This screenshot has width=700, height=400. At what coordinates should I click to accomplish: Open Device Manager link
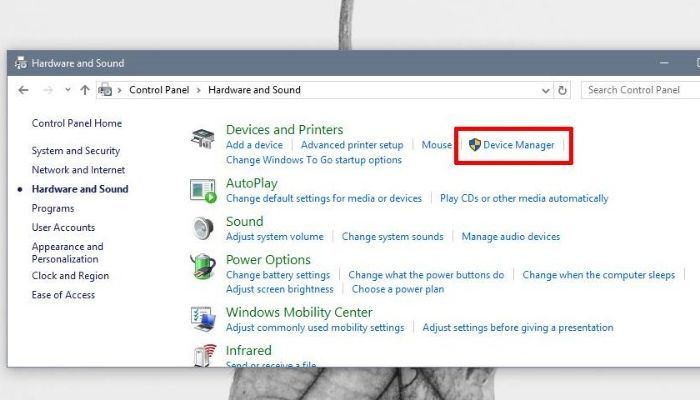[x=518, y=145]
